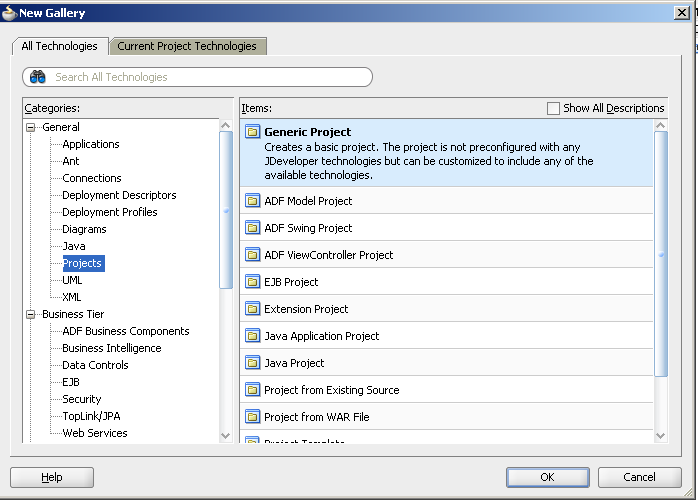Select ADF Business Components category

pyautogui.click(x=126, y=331)
